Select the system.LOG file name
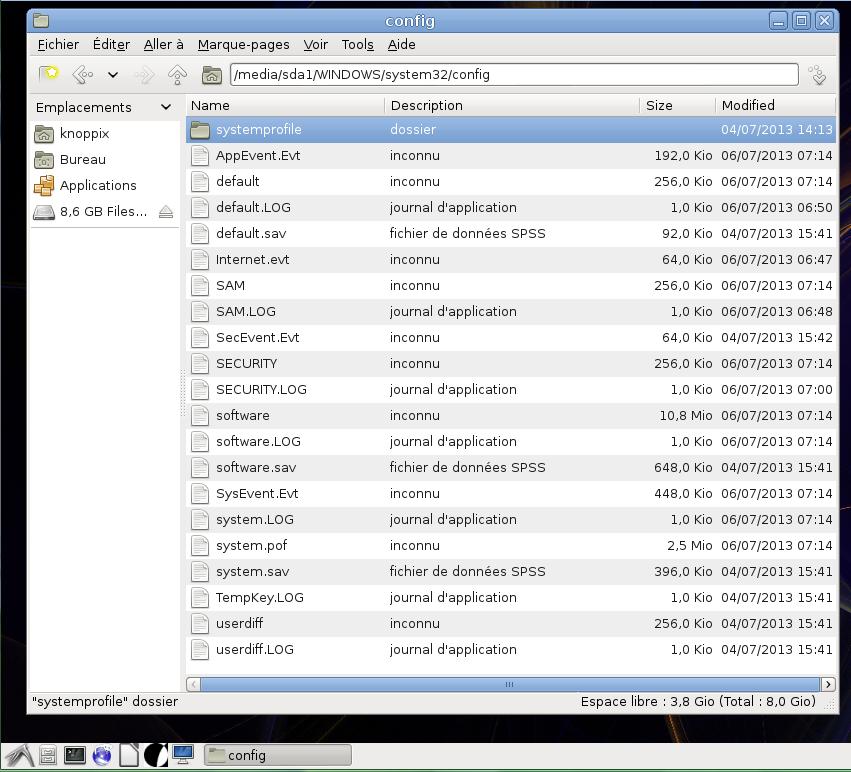Image resolution: width=851 pixels, height=772 pixels. click(255, 520)
